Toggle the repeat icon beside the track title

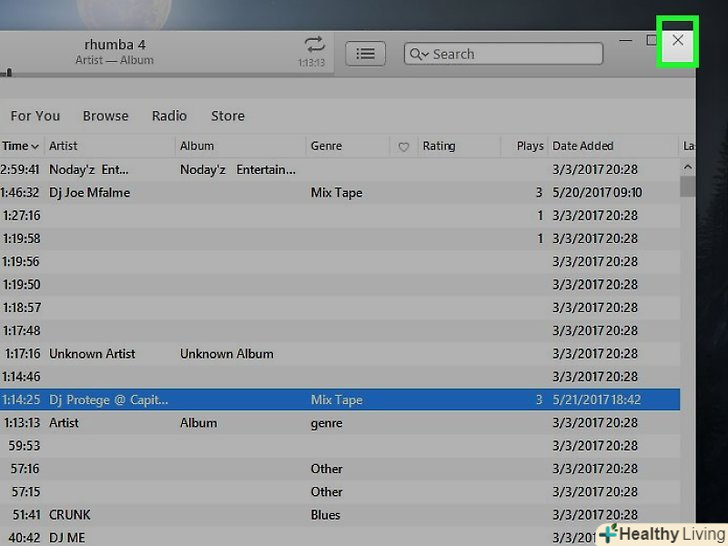[315, 44]
